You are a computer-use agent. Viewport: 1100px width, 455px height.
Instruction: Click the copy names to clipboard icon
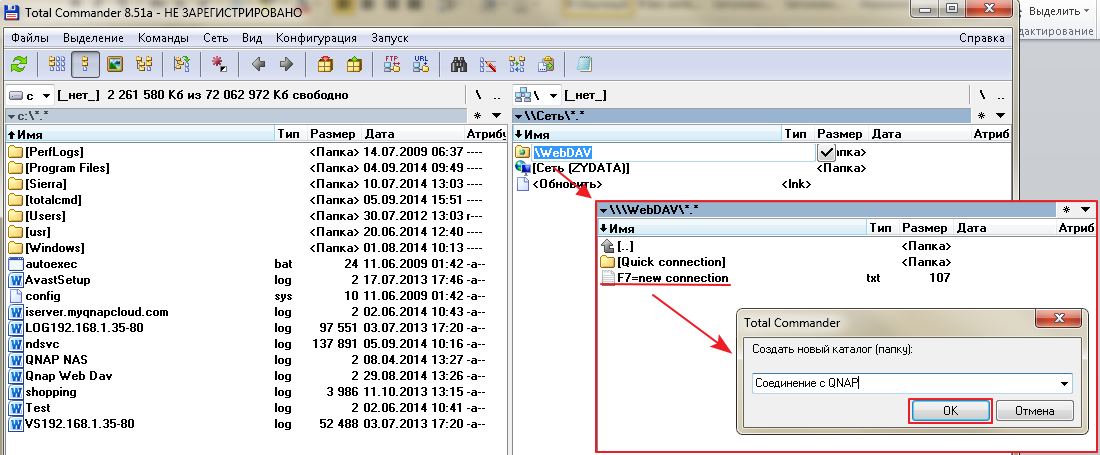(x=546, y=64)
